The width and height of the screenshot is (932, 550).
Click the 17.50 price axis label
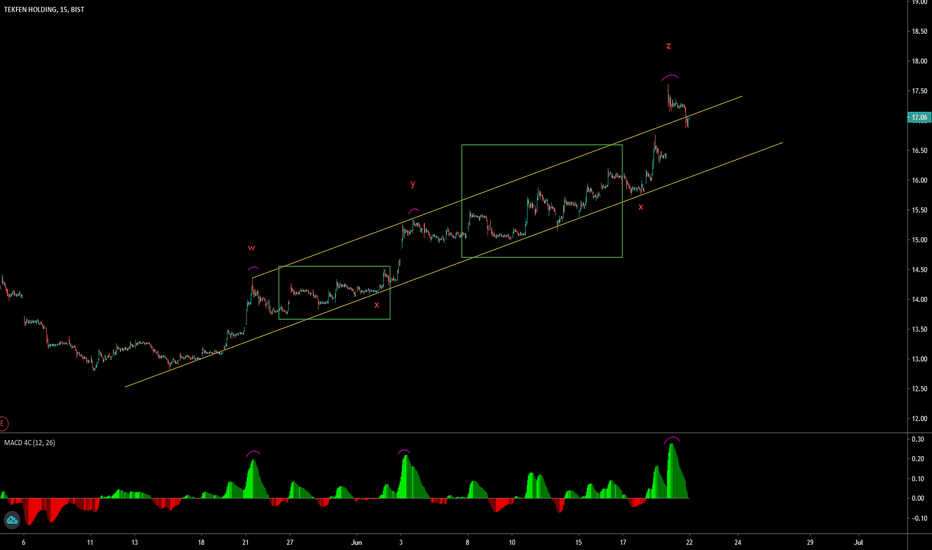(919, 91)
